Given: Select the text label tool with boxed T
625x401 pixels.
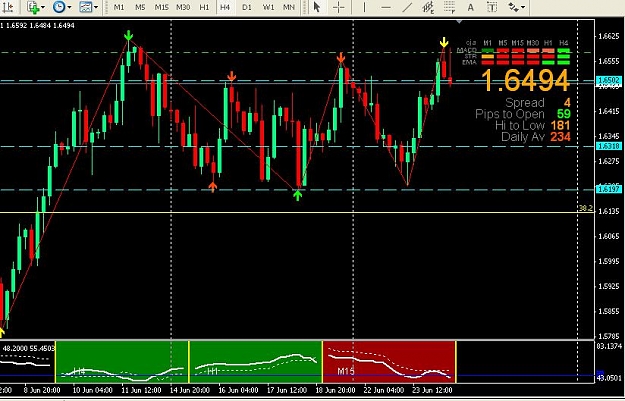Looking at the screenshot, I should click(492, 7).
